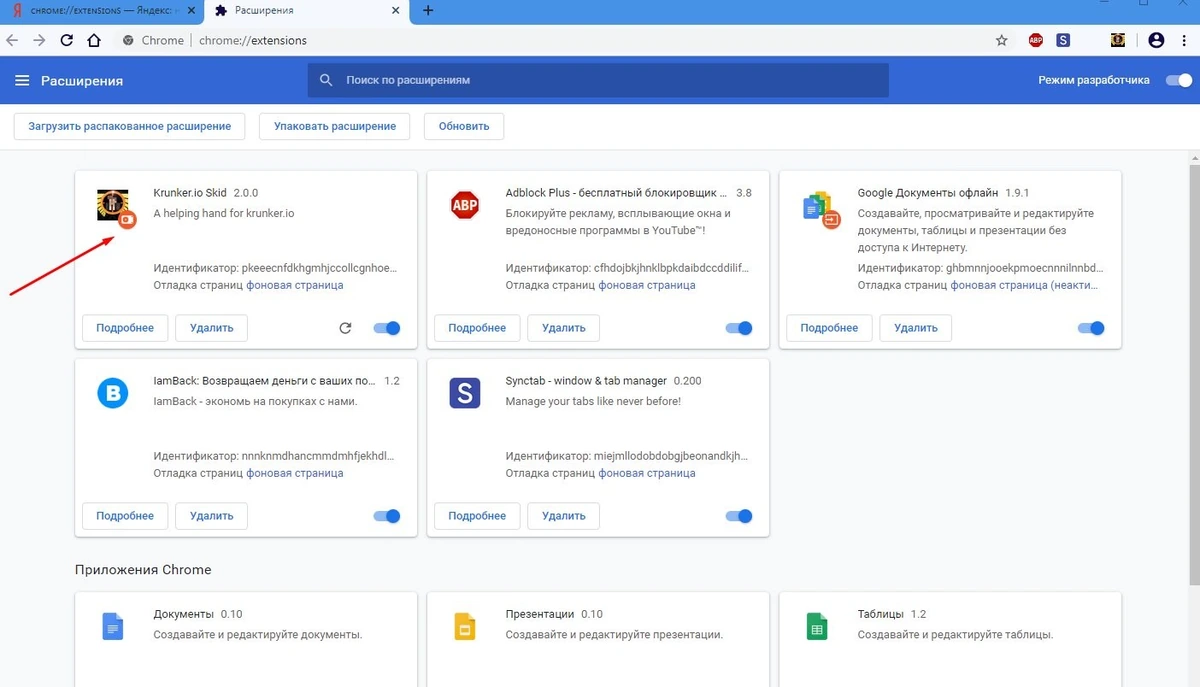
Task: Click the browser forward arrow
Action: (39, 40)
